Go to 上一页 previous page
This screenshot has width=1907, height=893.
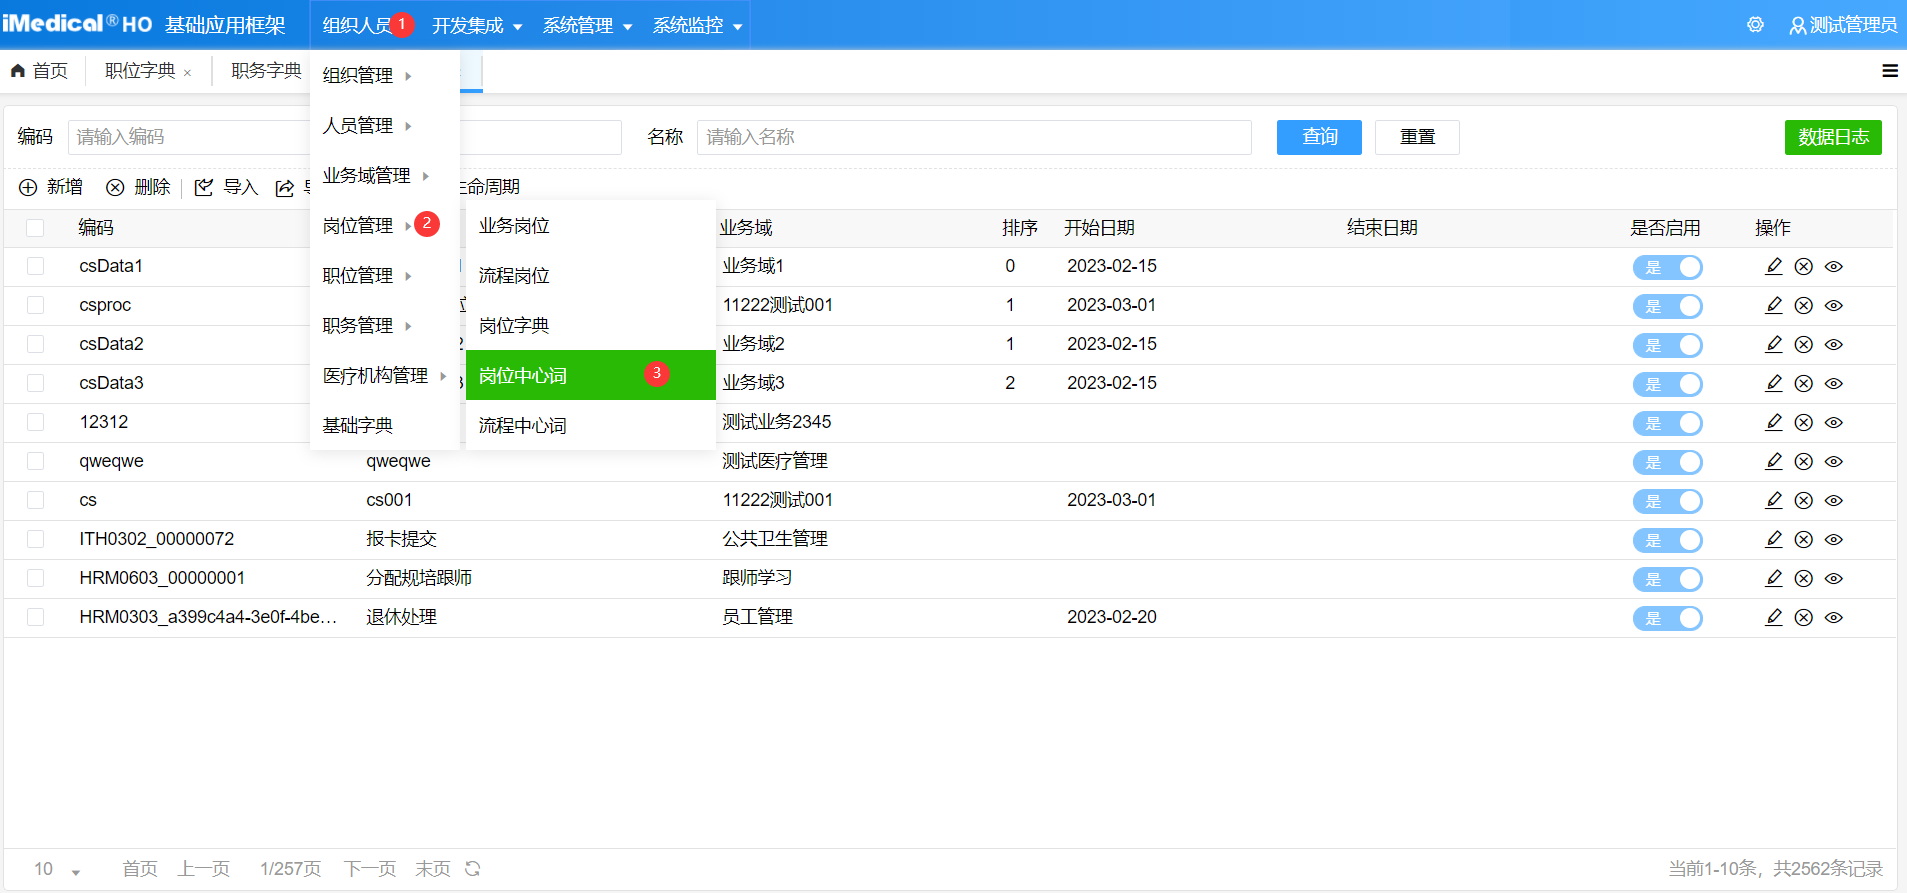(204, 869)
